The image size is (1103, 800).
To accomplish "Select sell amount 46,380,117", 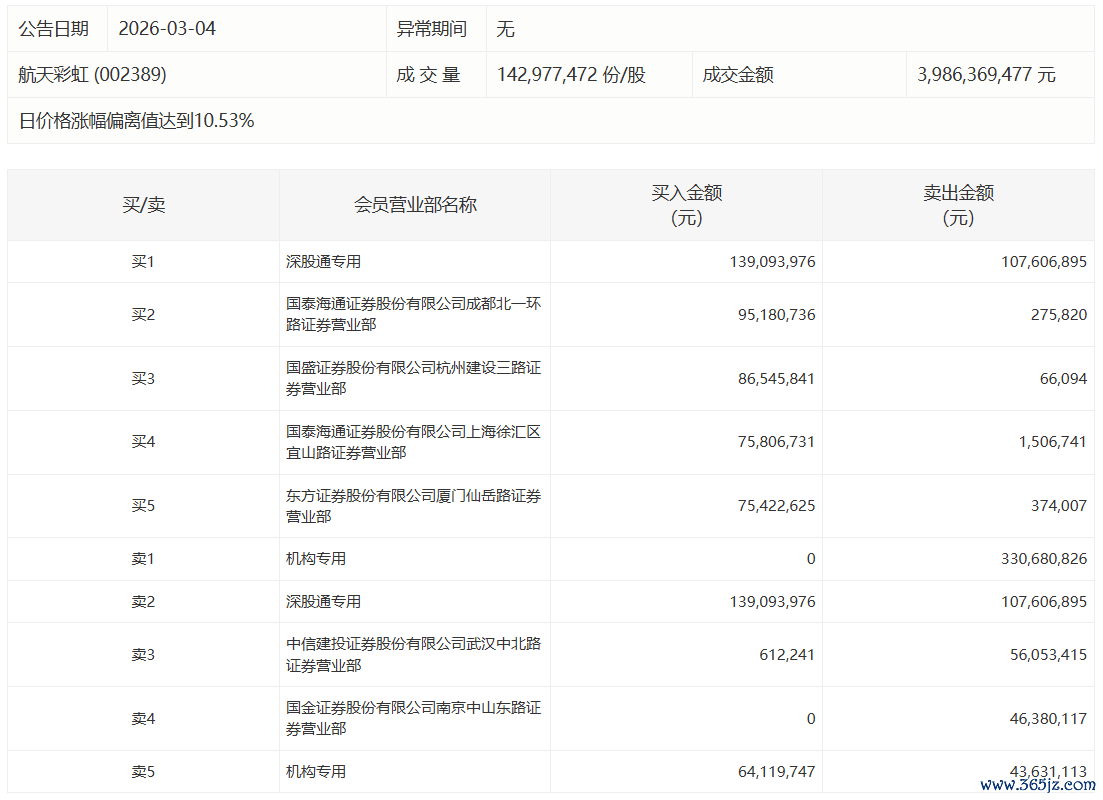I will (1049, 718).
